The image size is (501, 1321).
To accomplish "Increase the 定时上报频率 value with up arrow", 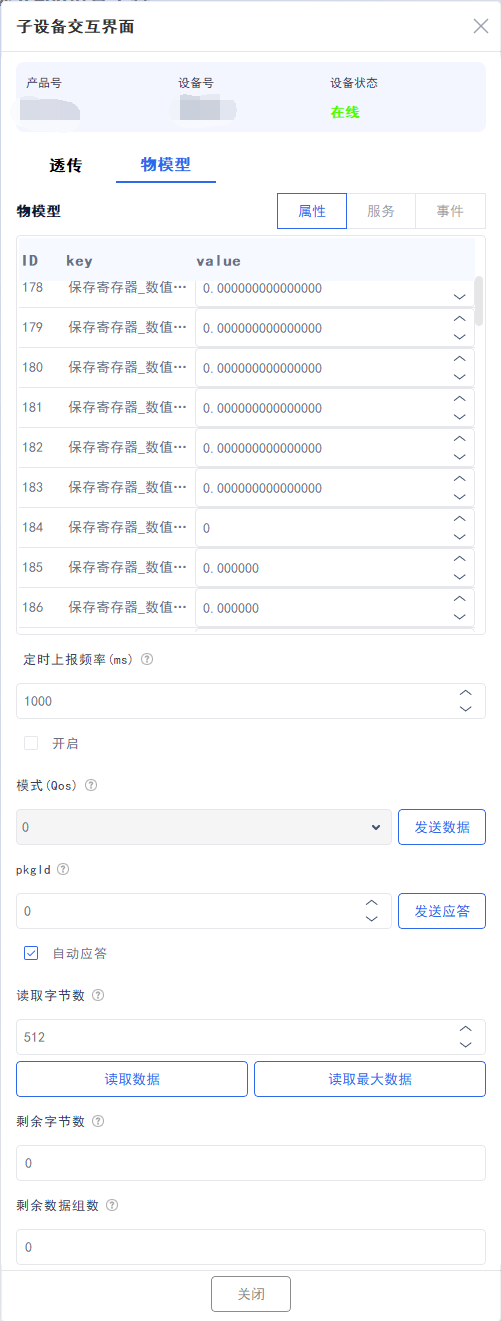I will [465, 692].
